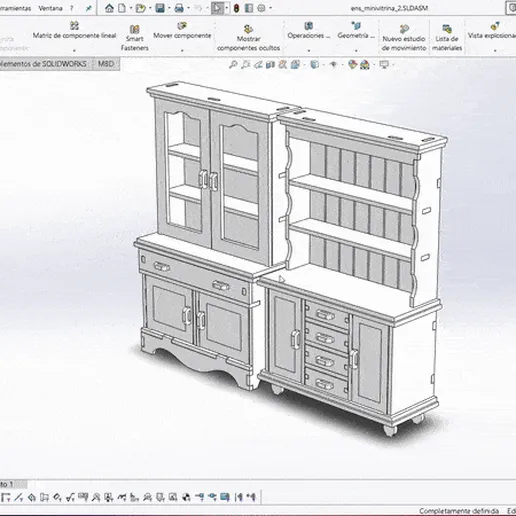The image size is (516, 516).
Task: Click the Home icon in top toolbar
Action: [x=109, y=8]
